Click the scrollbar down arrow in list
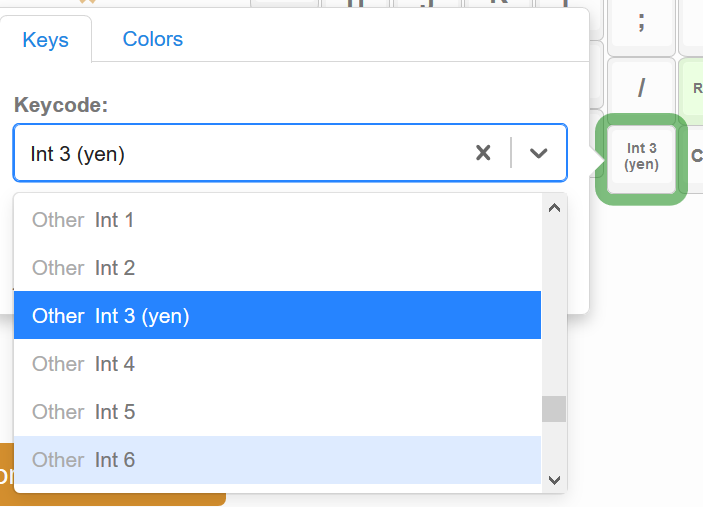703x507 pixels. click(x=554, y=480)
